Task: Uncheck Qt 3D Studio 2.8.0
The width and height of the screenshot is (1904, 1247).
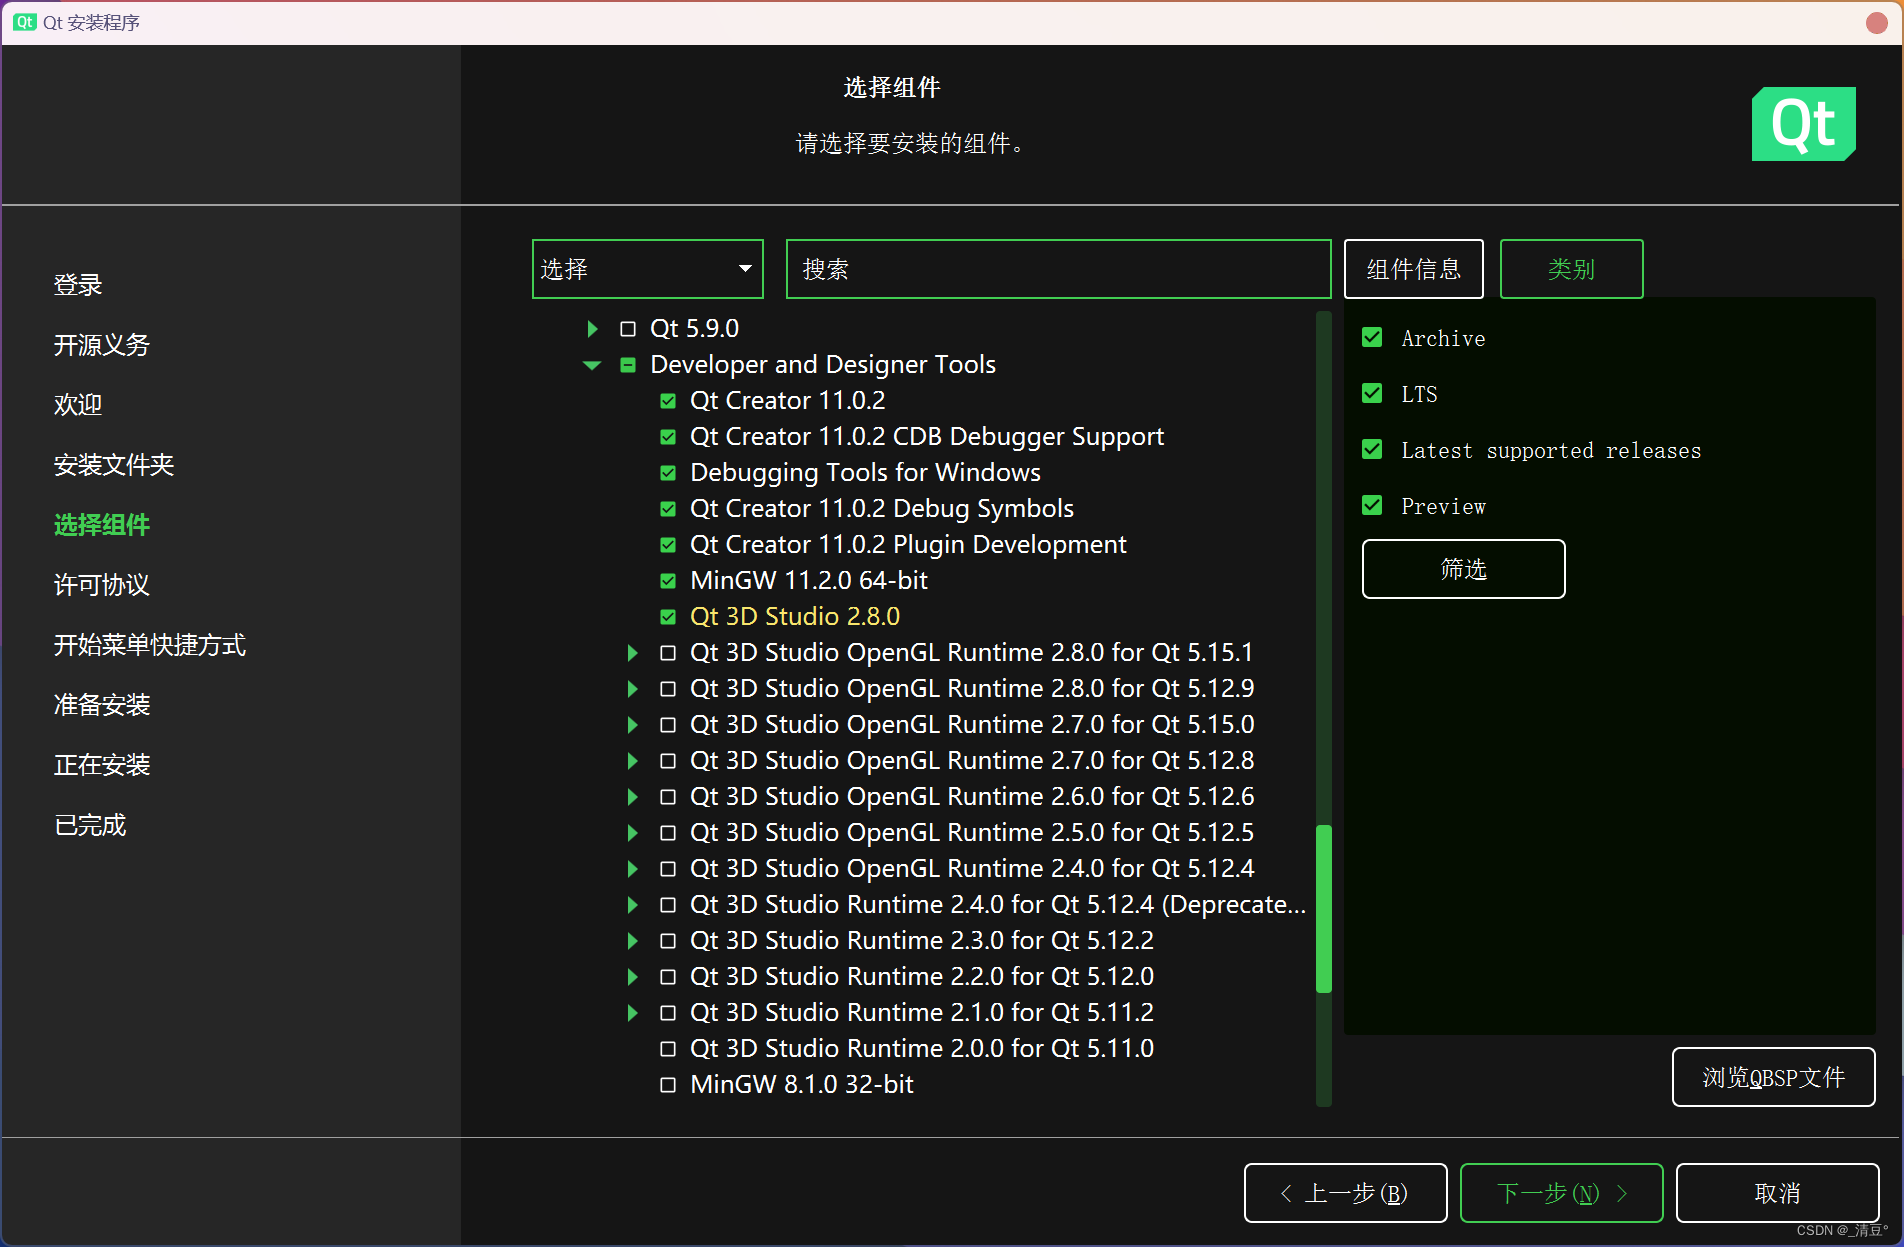Action: [x=668, y=617]
